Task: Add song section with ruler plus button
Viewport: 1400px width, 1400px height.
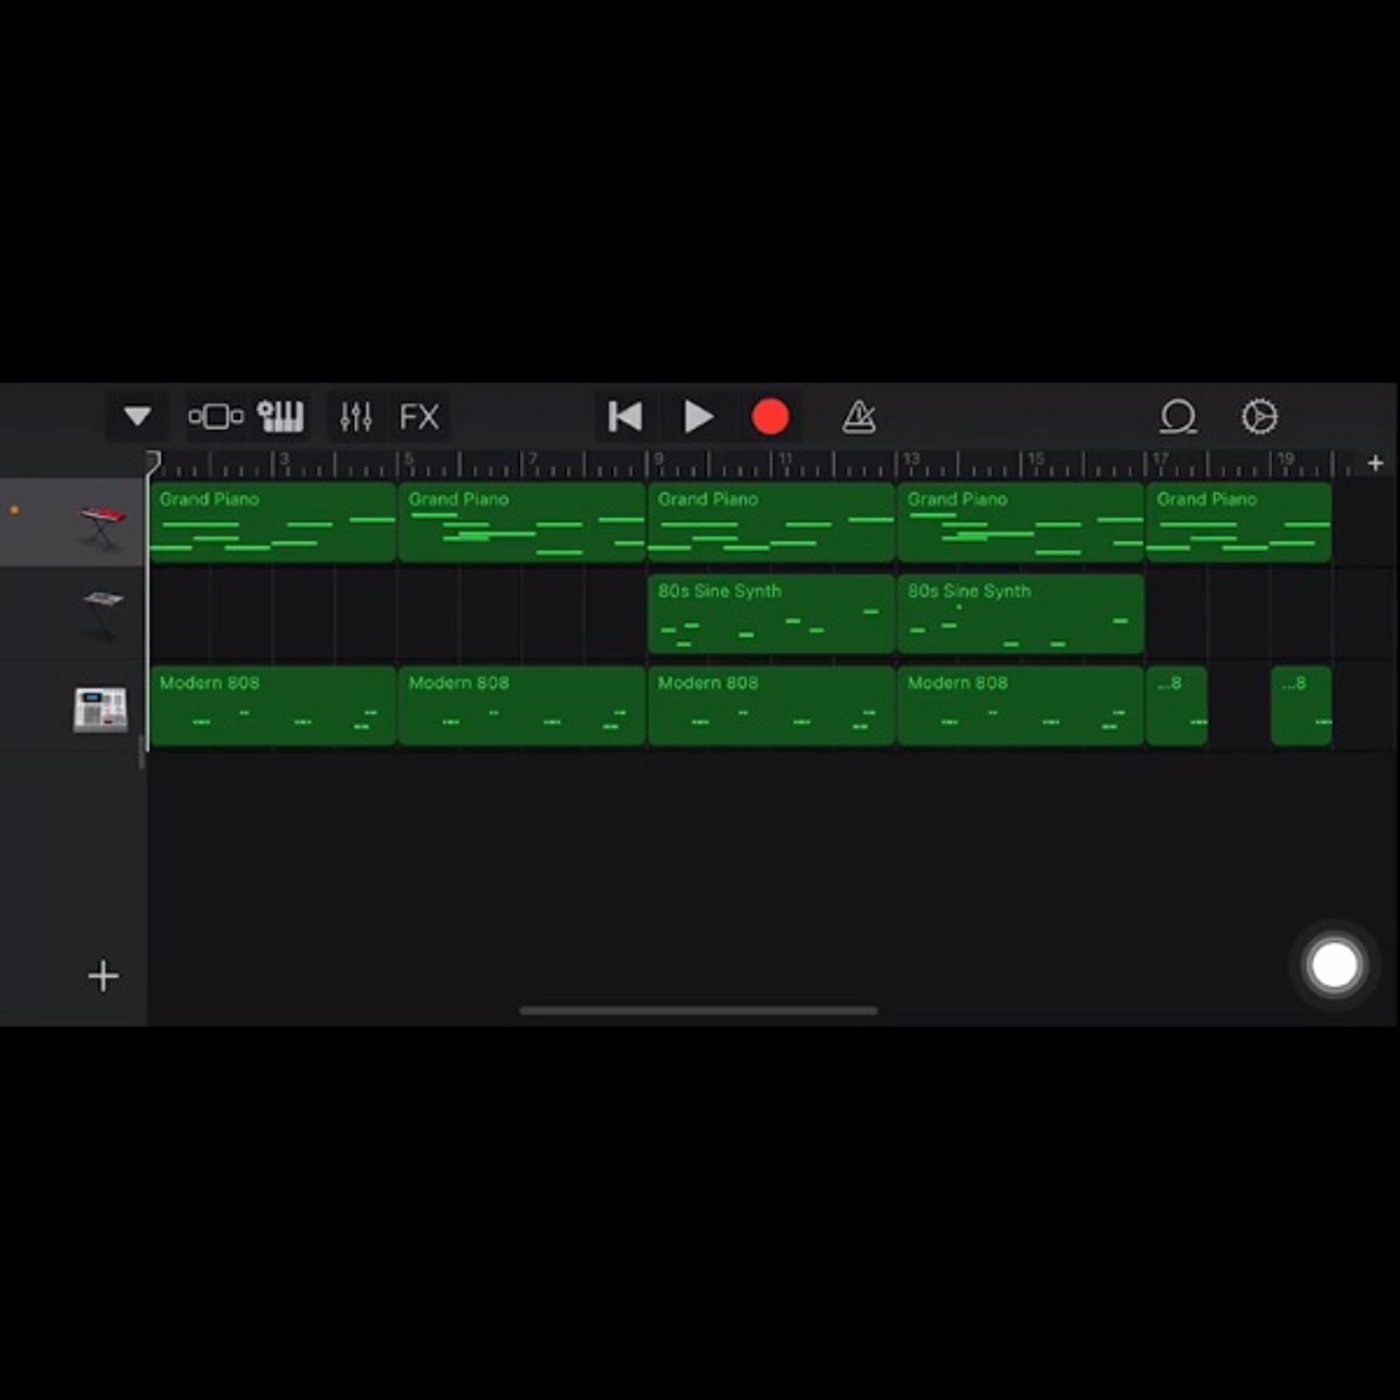Action: 1375,463
